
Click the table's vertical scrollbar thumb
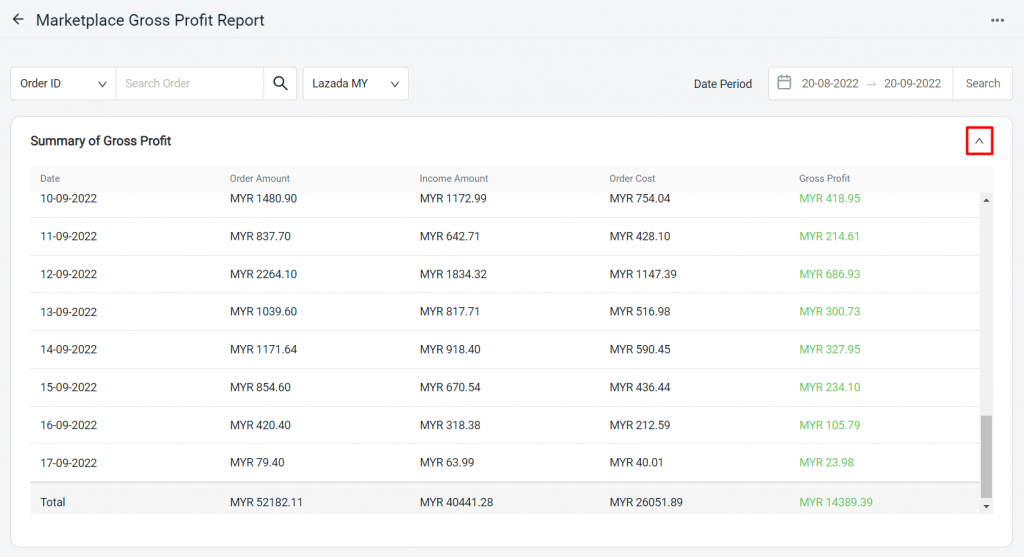tap(987, 455)
